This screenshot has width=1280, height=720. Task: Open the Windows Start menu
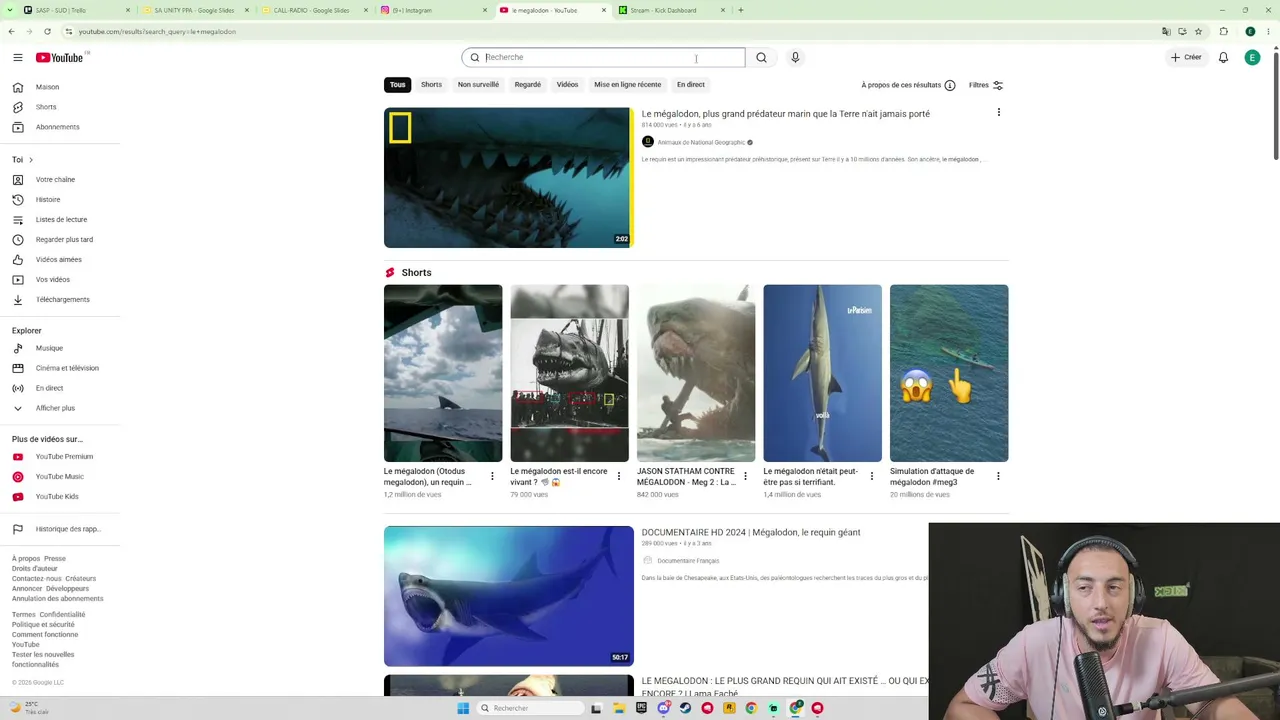pyautogui.click(x=463, y=708)
